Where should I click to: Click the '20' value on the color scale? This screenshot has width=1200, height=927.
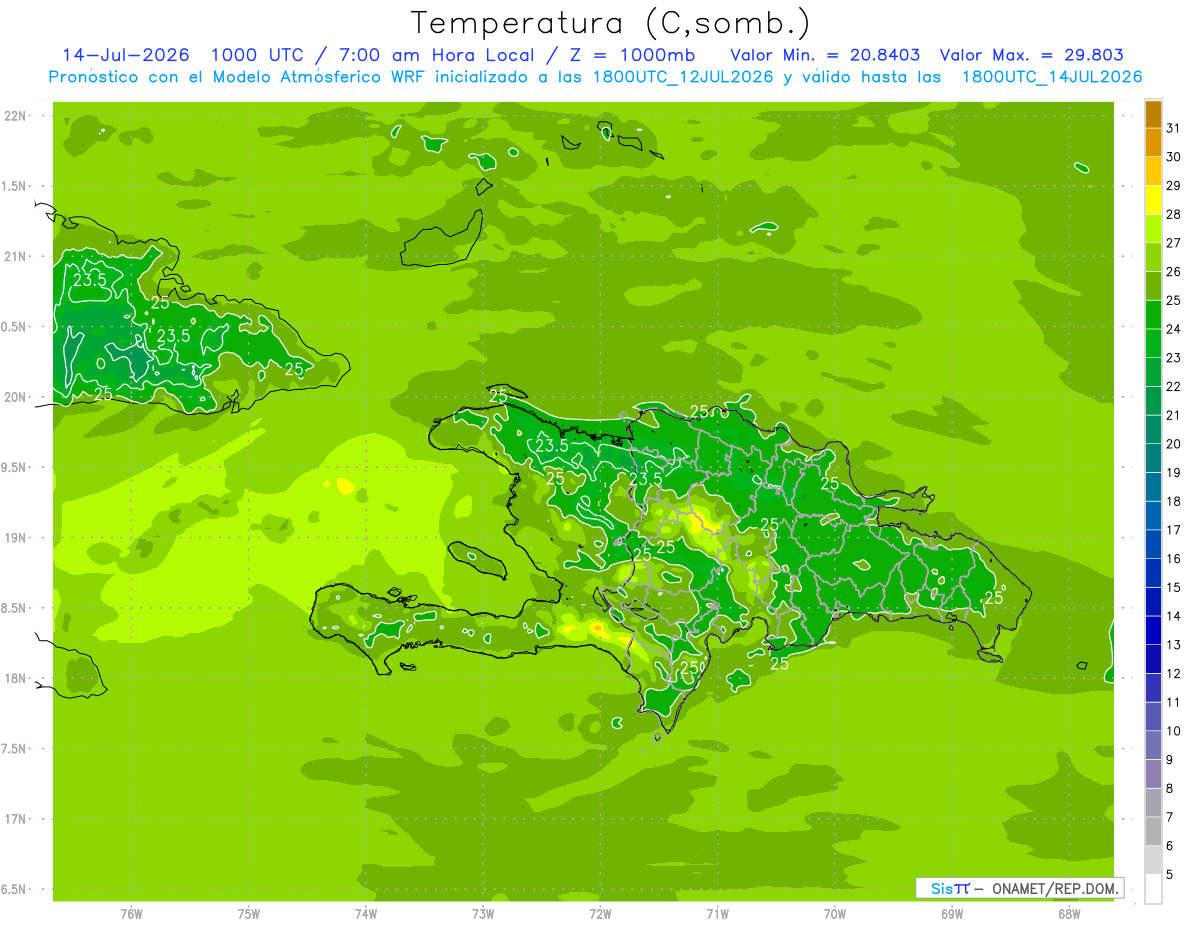tap(1173, 444)
